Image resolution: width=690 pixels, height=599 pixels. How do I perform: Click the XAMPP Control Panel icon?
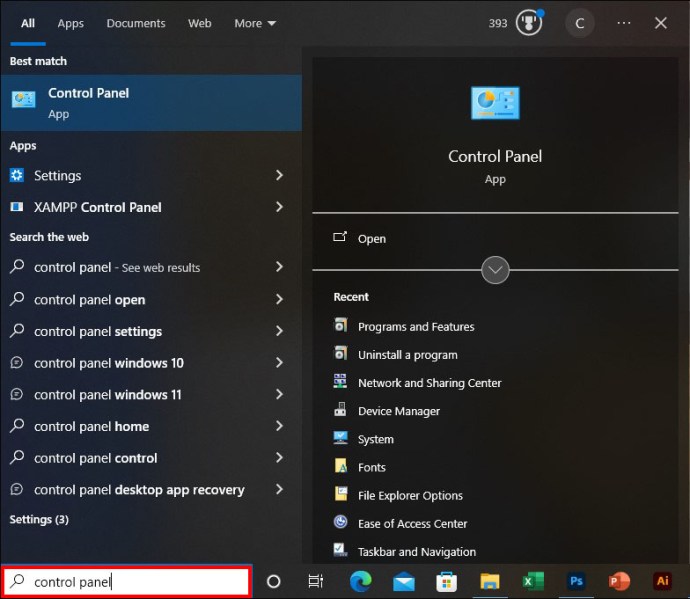[x=17, y=207]
